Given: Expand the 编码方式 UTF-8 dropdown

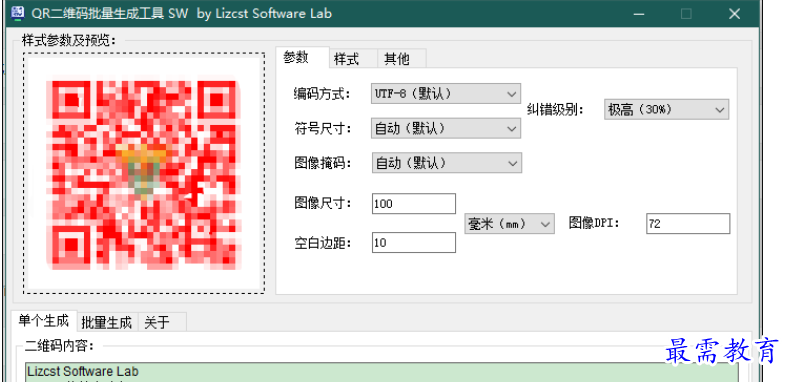Looking at the screenshot, I should click(x=446, y=93).
